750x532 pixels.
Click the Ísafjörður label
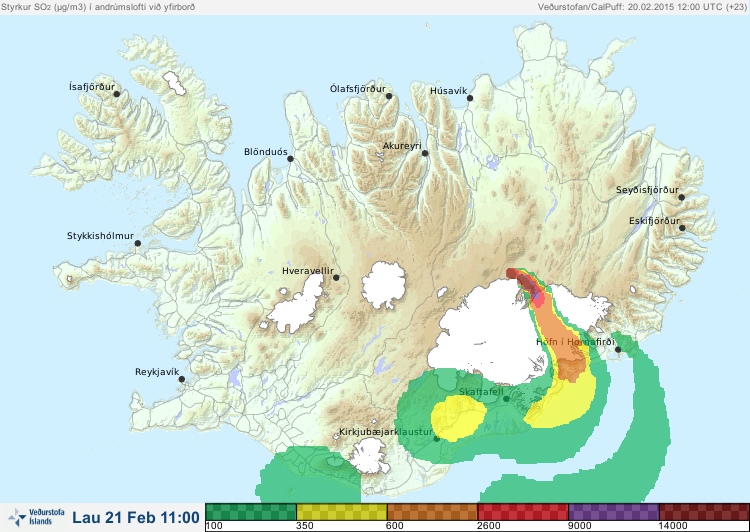[x=92, y=87]
